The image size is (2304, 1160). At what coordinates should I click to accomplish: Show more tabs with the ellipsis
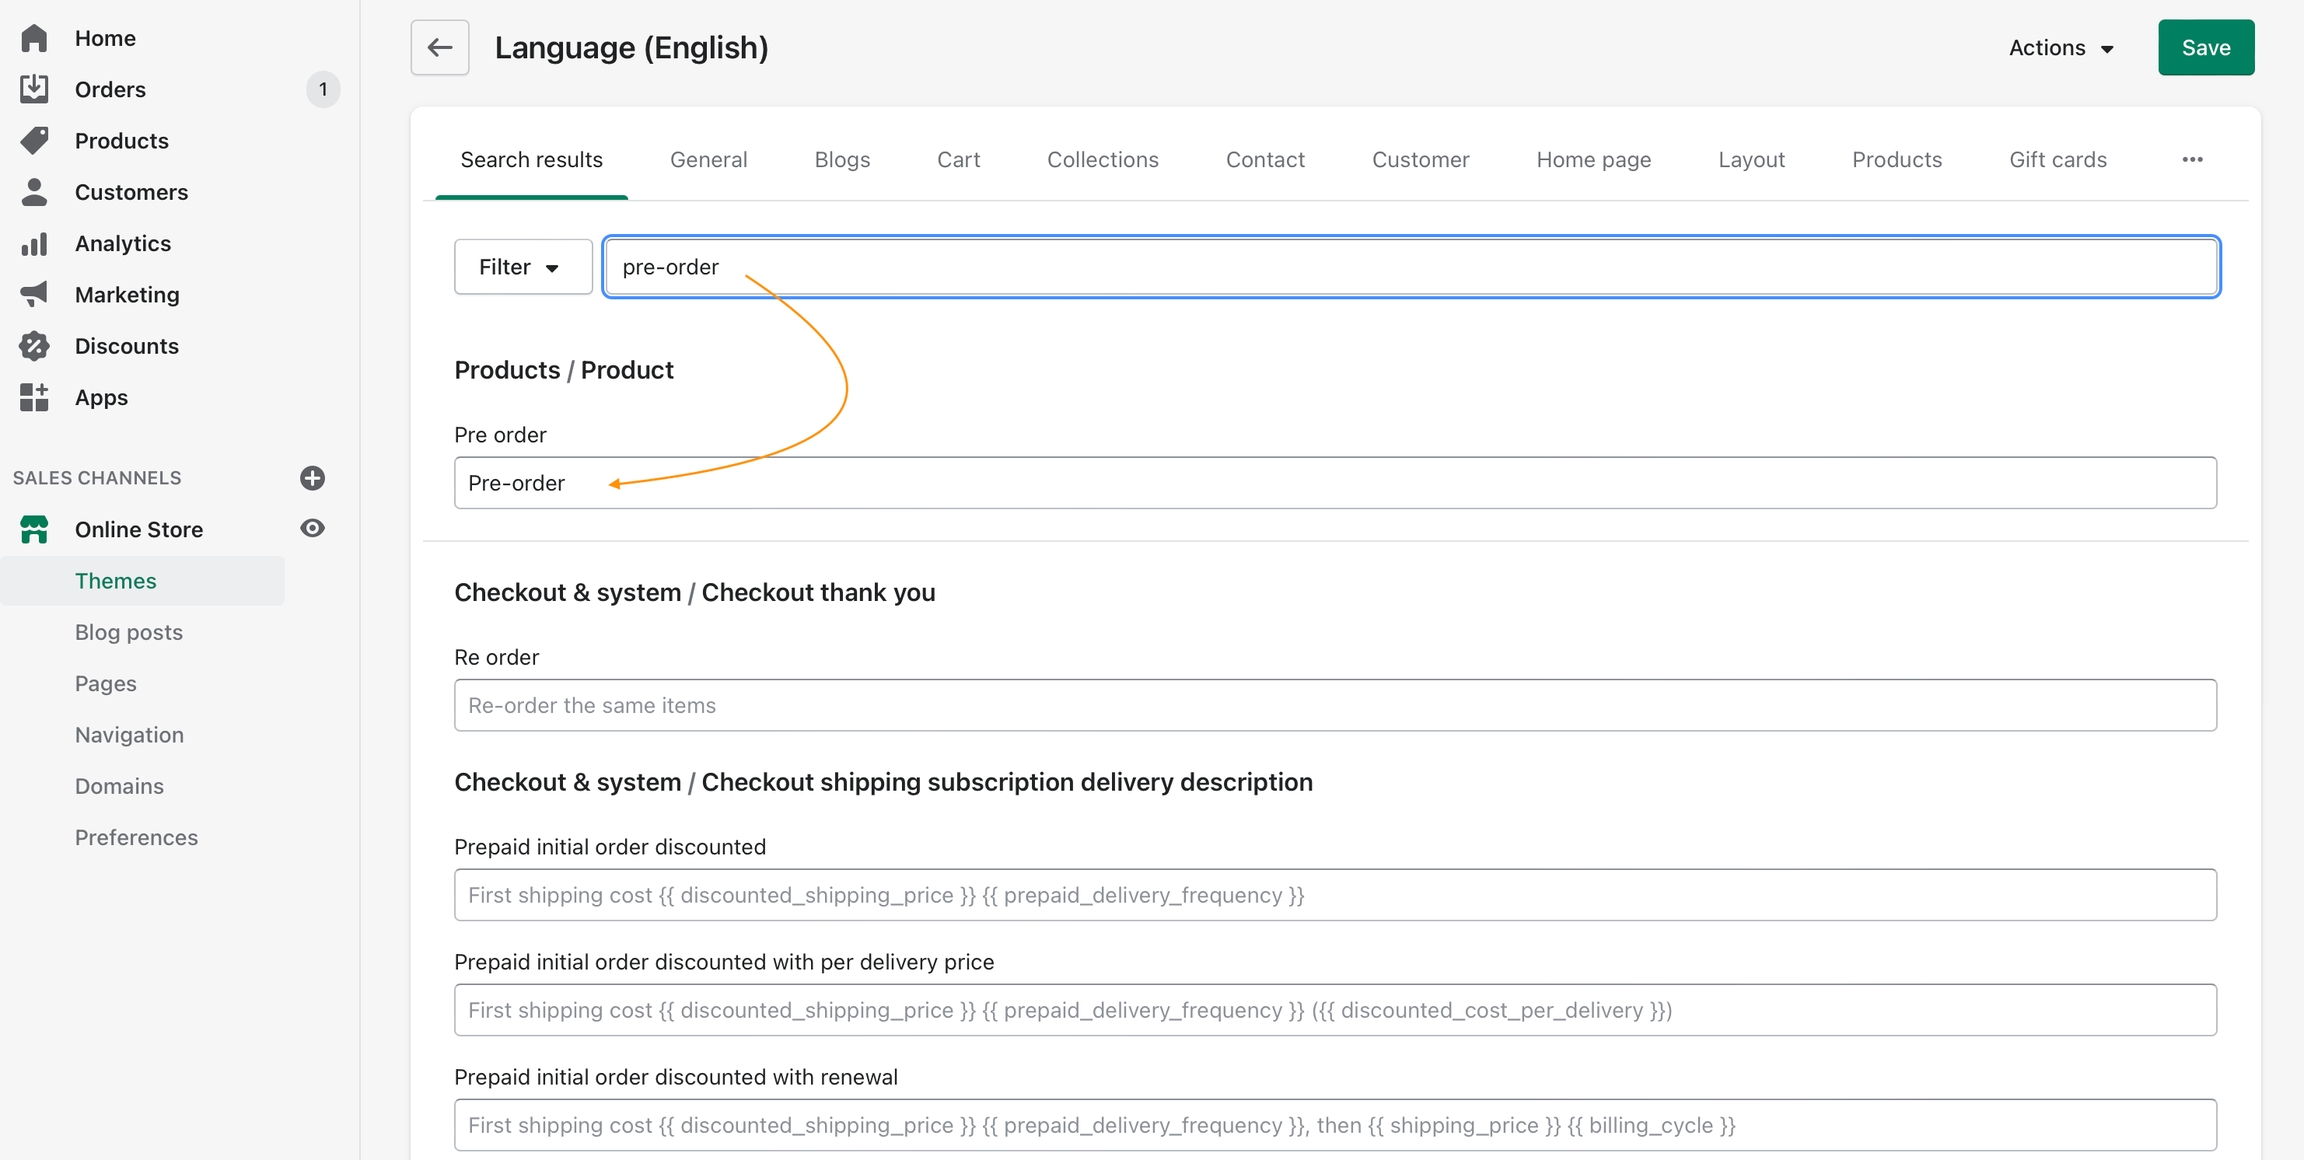pos(2192,160)
